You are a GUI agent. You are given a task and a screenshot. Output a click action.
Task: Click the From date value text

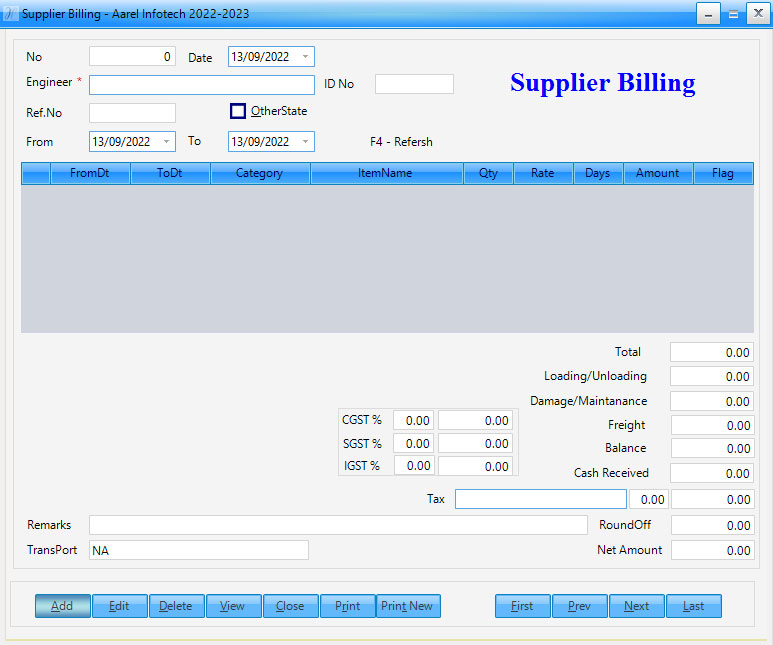tap(121, 142)
